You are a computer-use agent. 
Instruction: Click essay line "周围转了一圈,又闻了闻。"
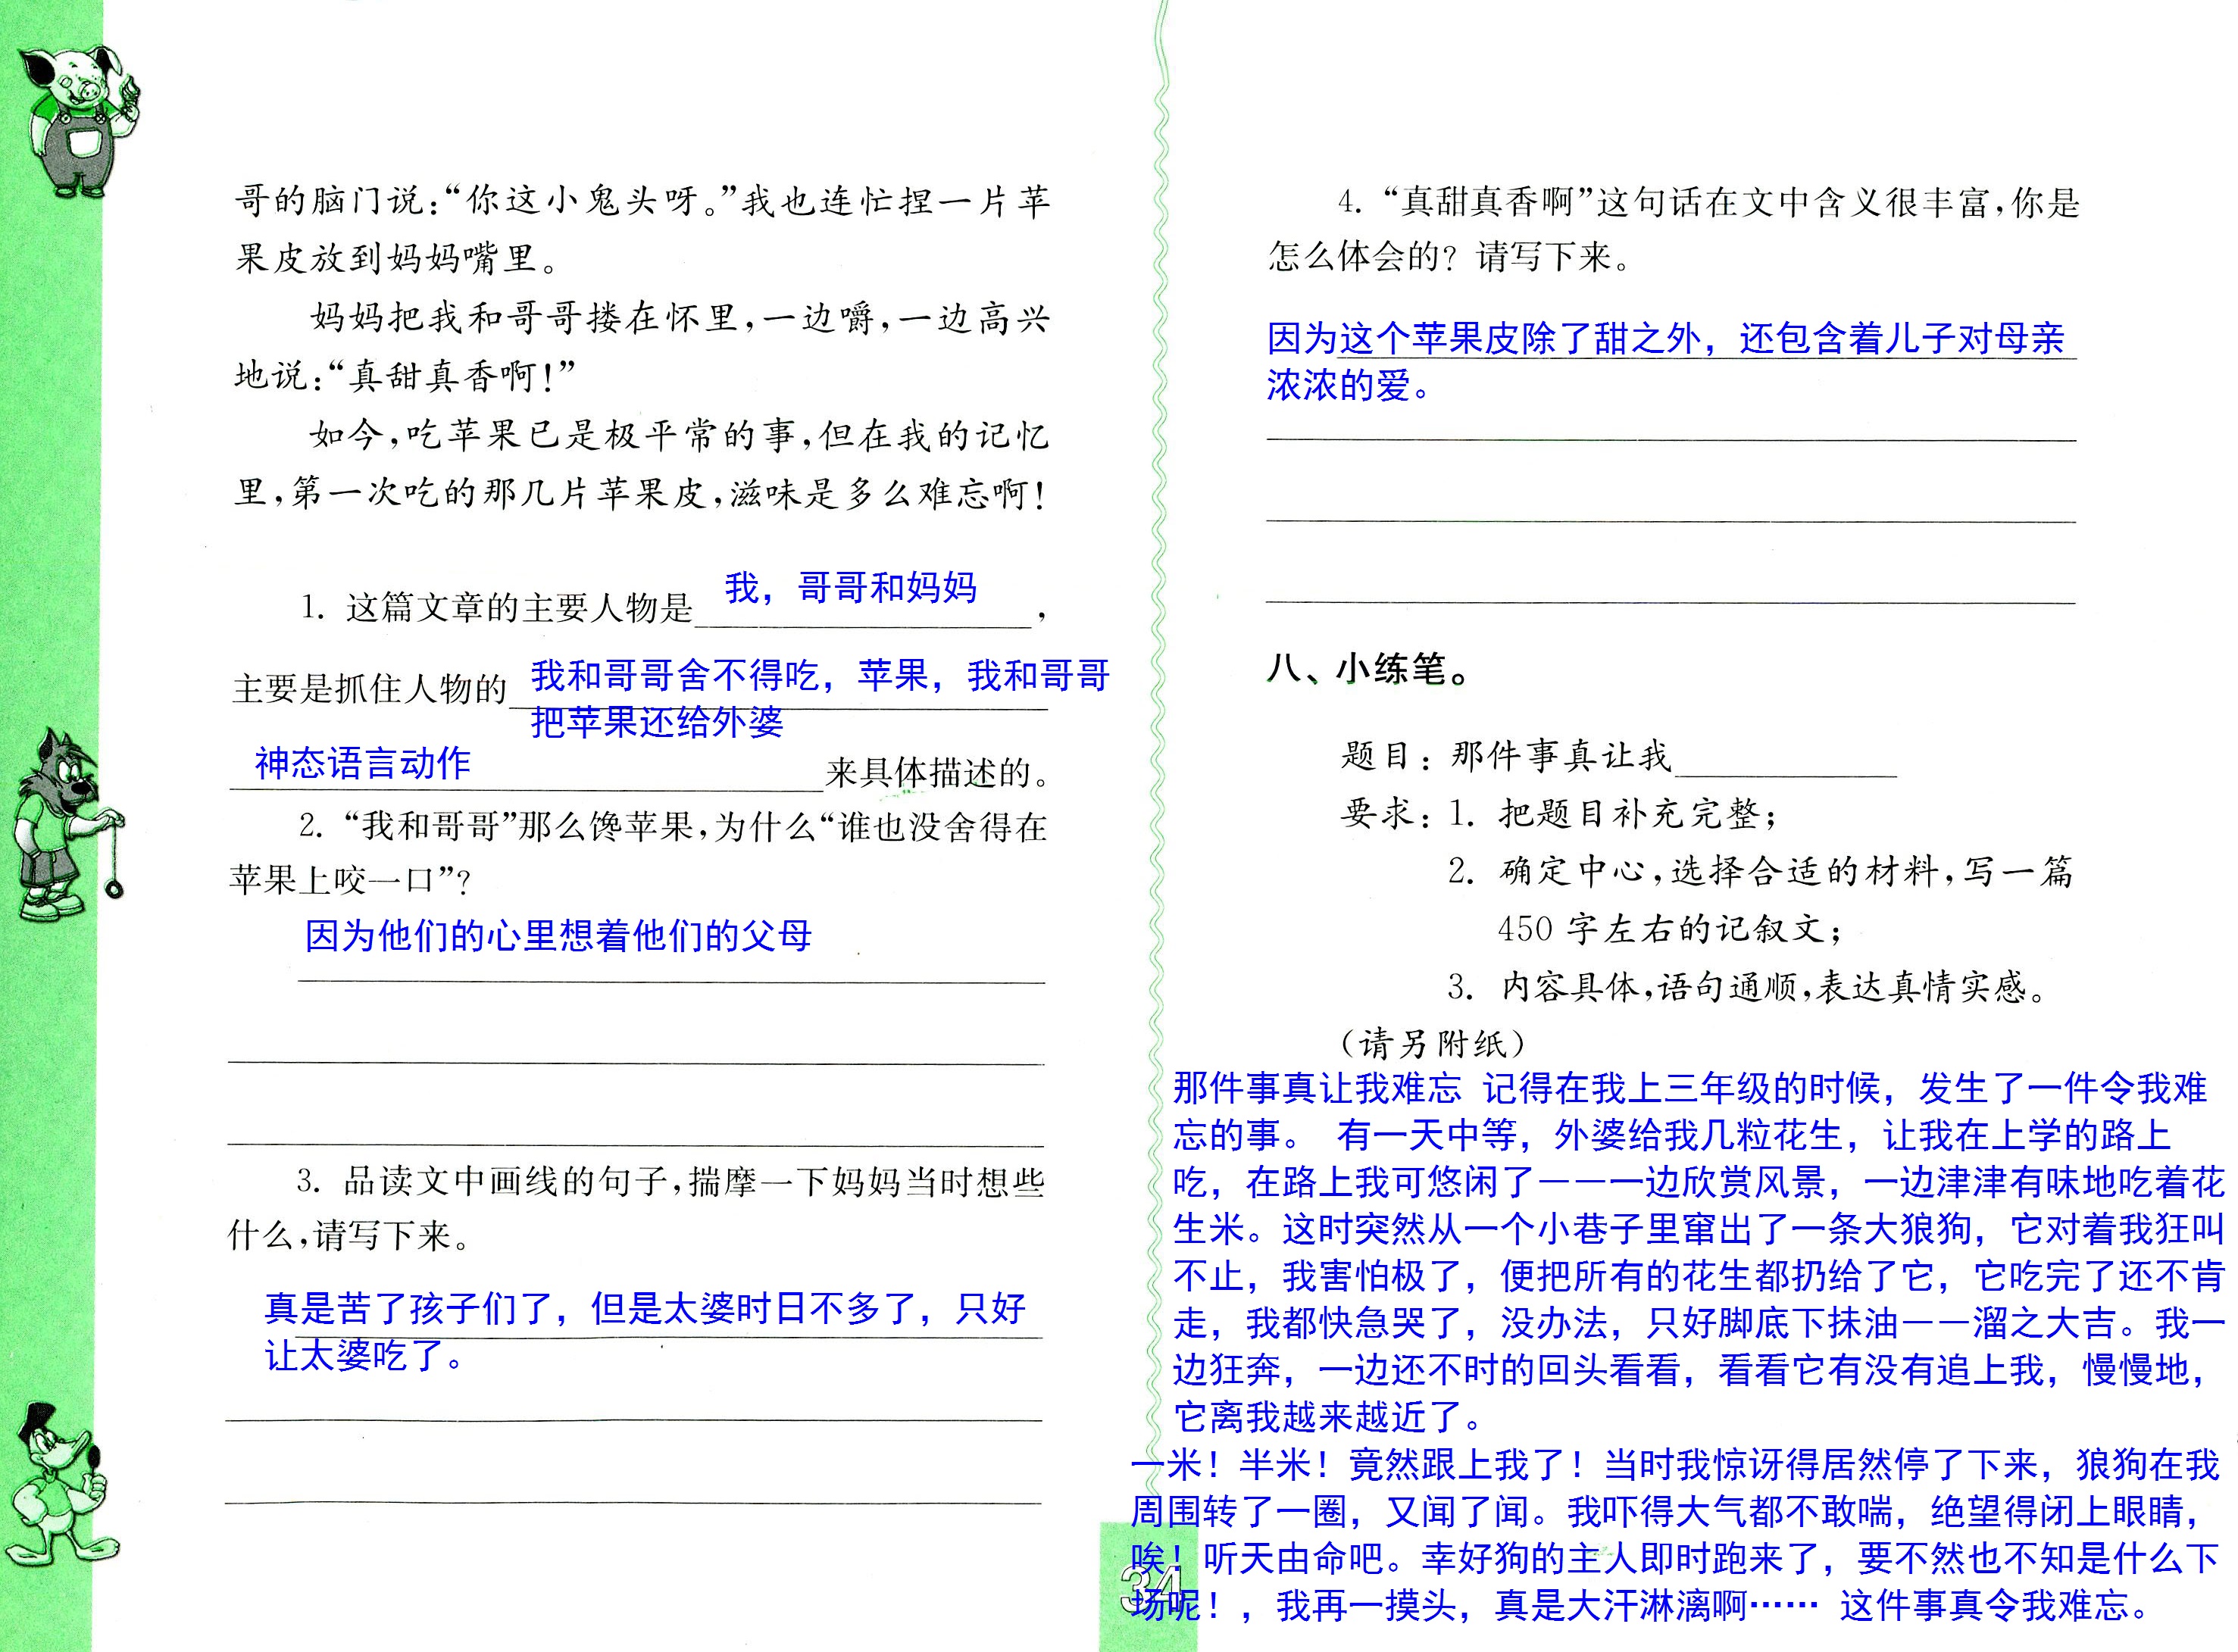[1666, 1512]
